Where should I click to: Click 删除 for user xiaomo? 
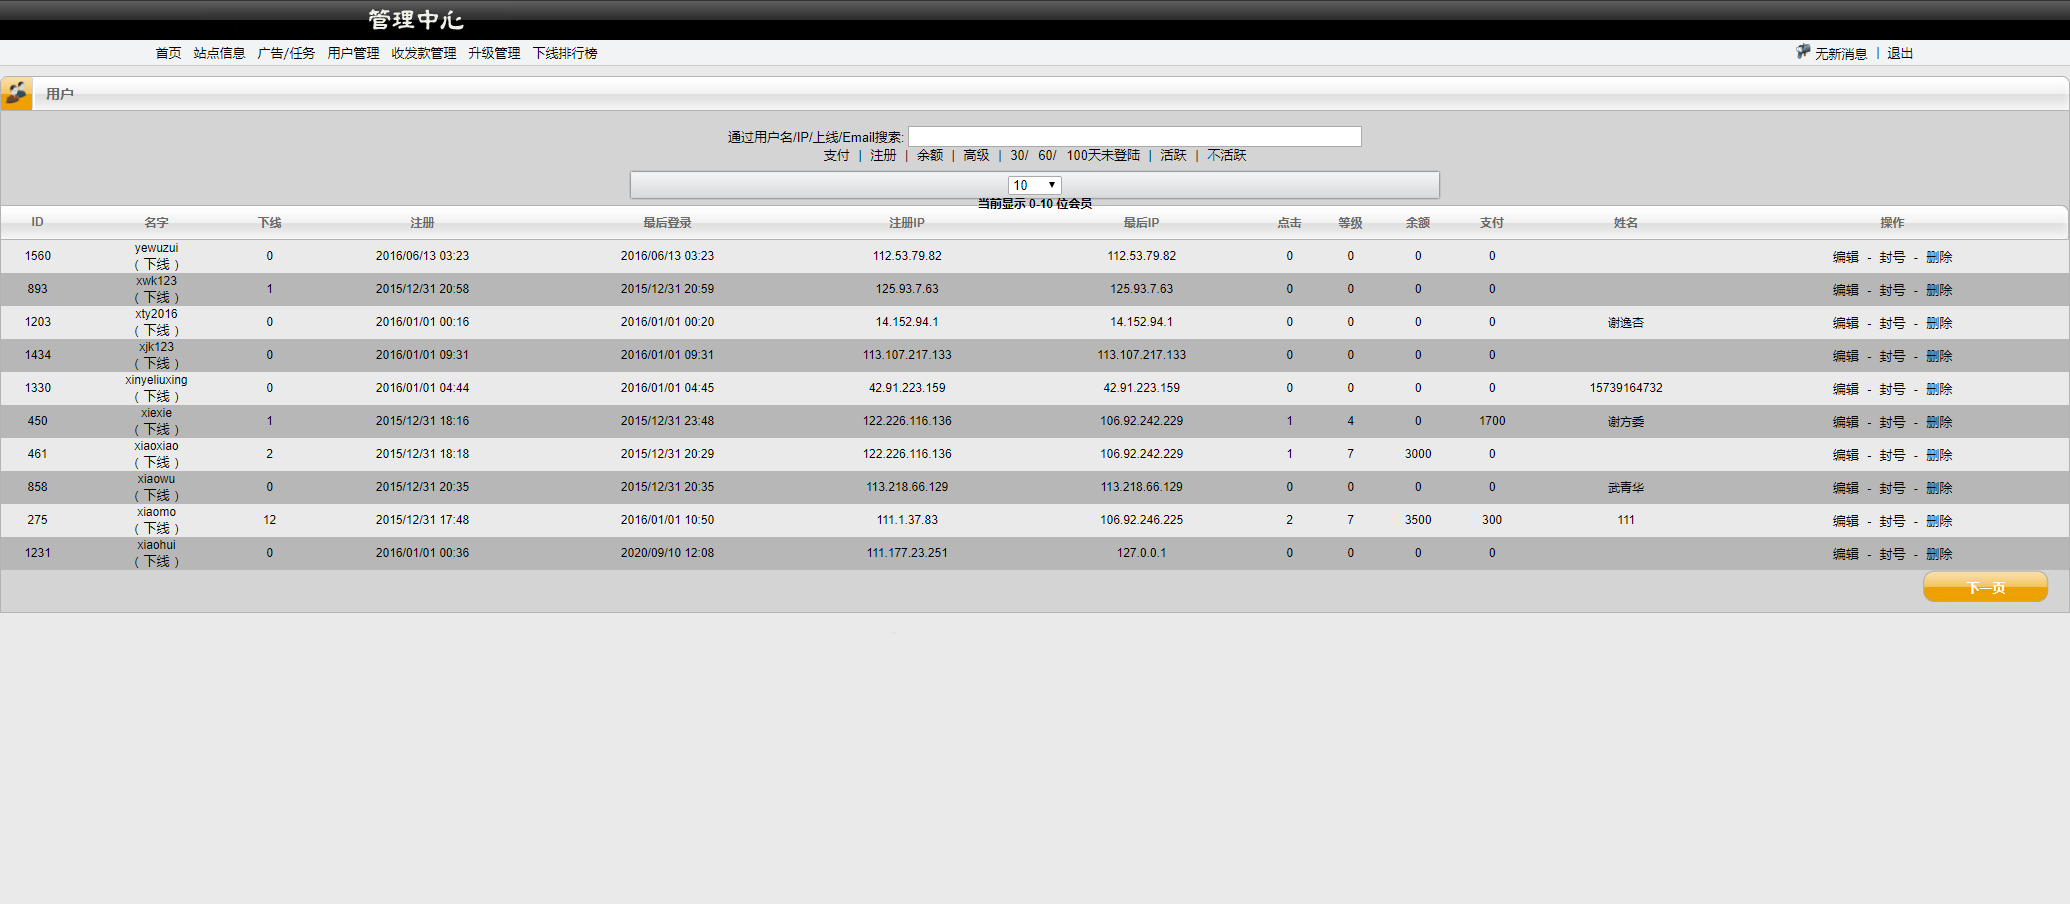(x=1939, y=521)
